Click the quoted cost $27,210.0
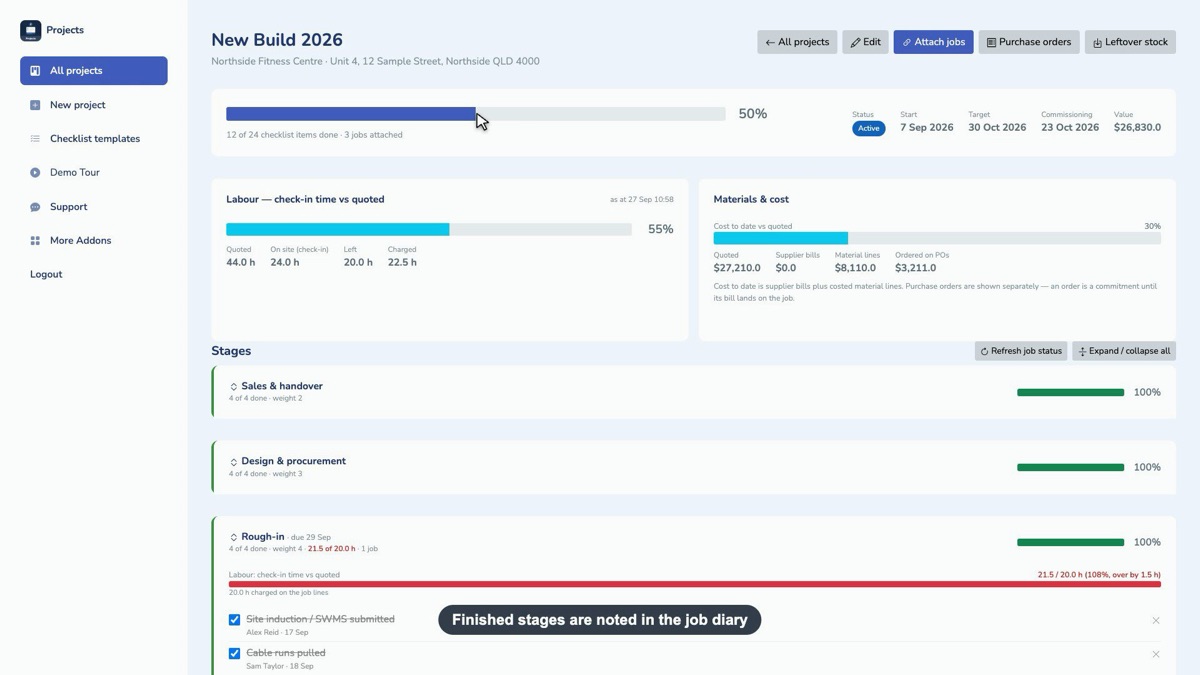The height and width of the screenshot is (675, 1200). tap(737, 268)
